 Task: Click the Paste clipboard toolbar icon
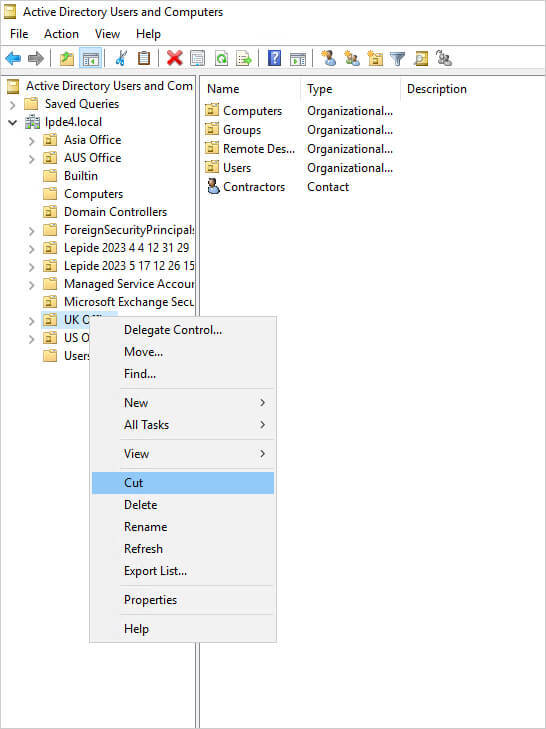pos(144,59)
